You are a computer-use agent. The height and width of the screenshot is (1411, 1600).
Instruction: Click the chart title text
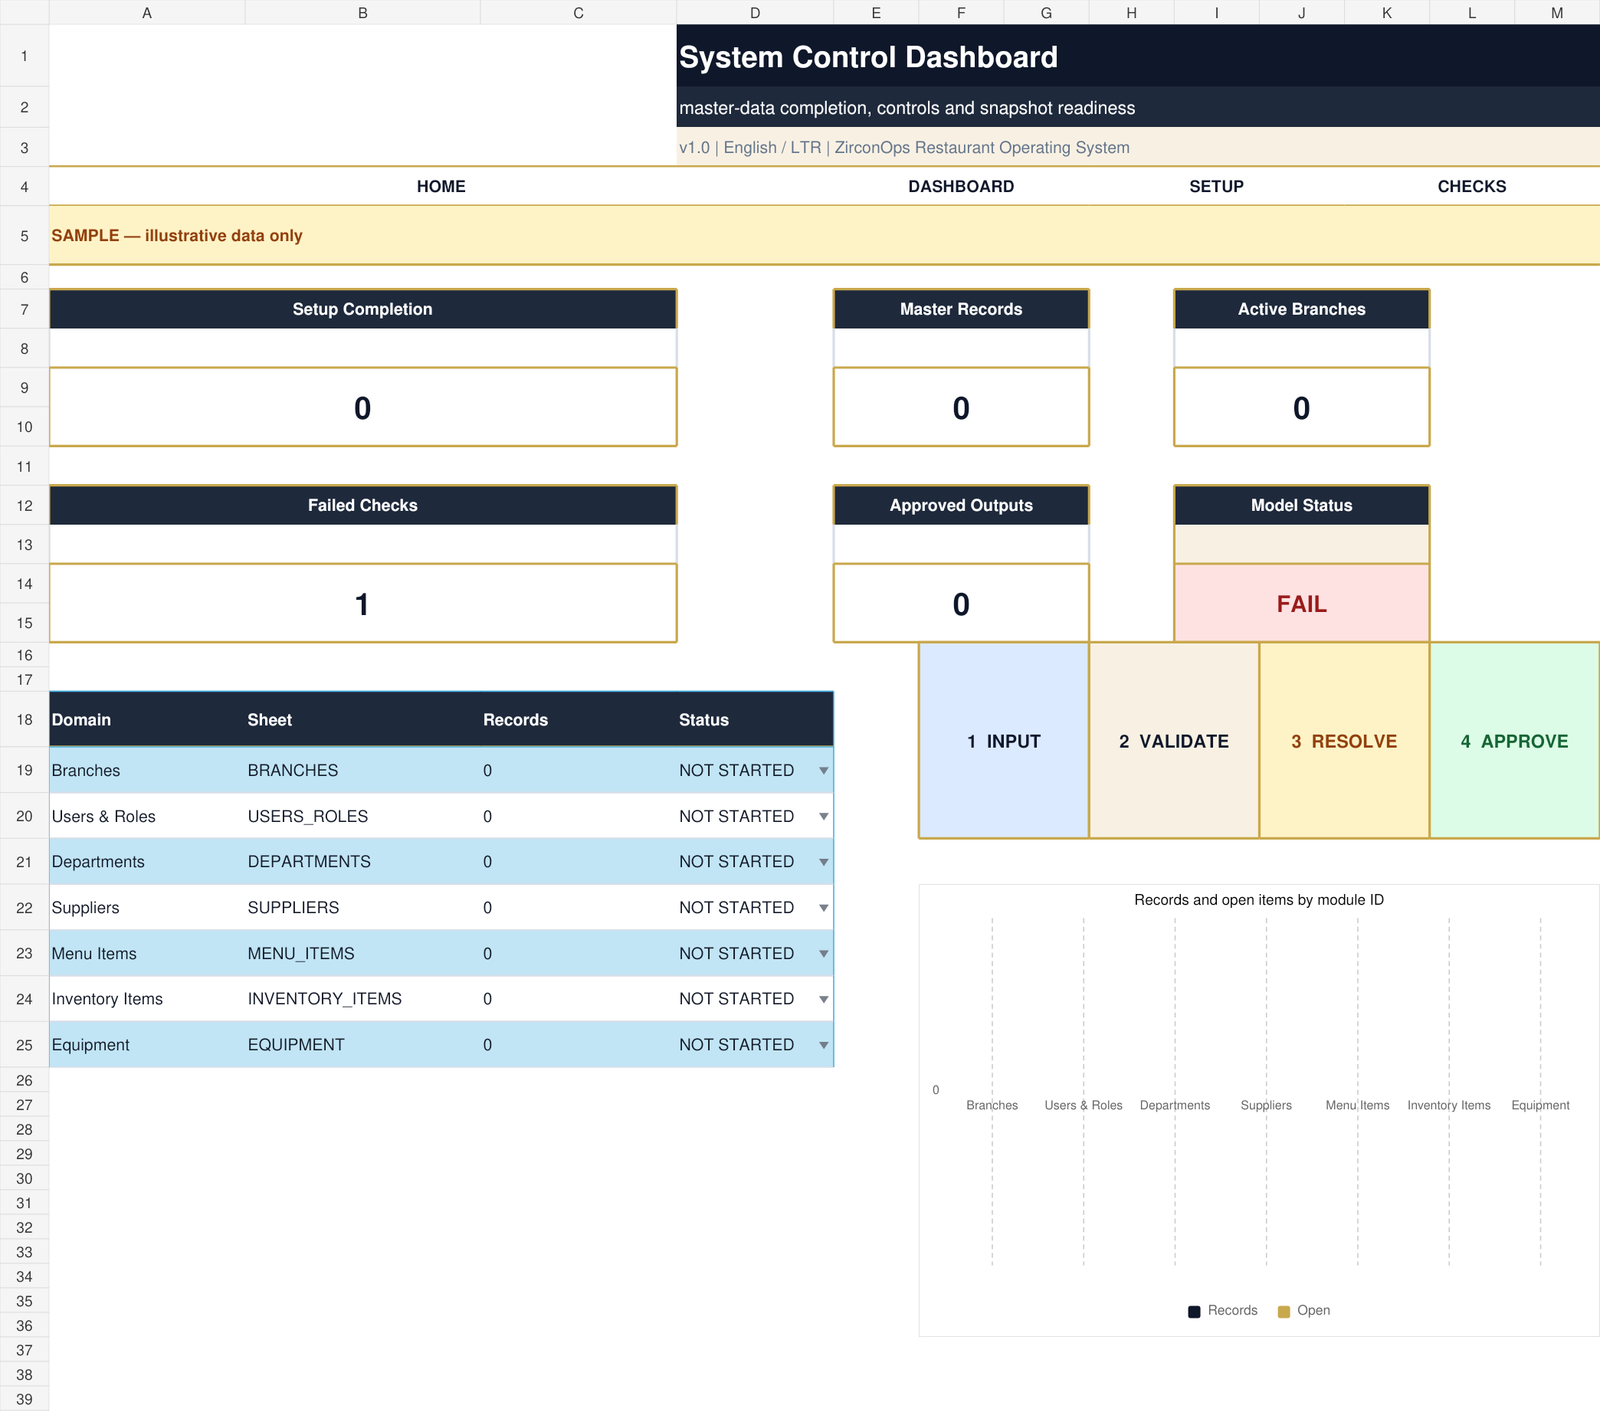pyautogui.click(x=1259, y=900)
